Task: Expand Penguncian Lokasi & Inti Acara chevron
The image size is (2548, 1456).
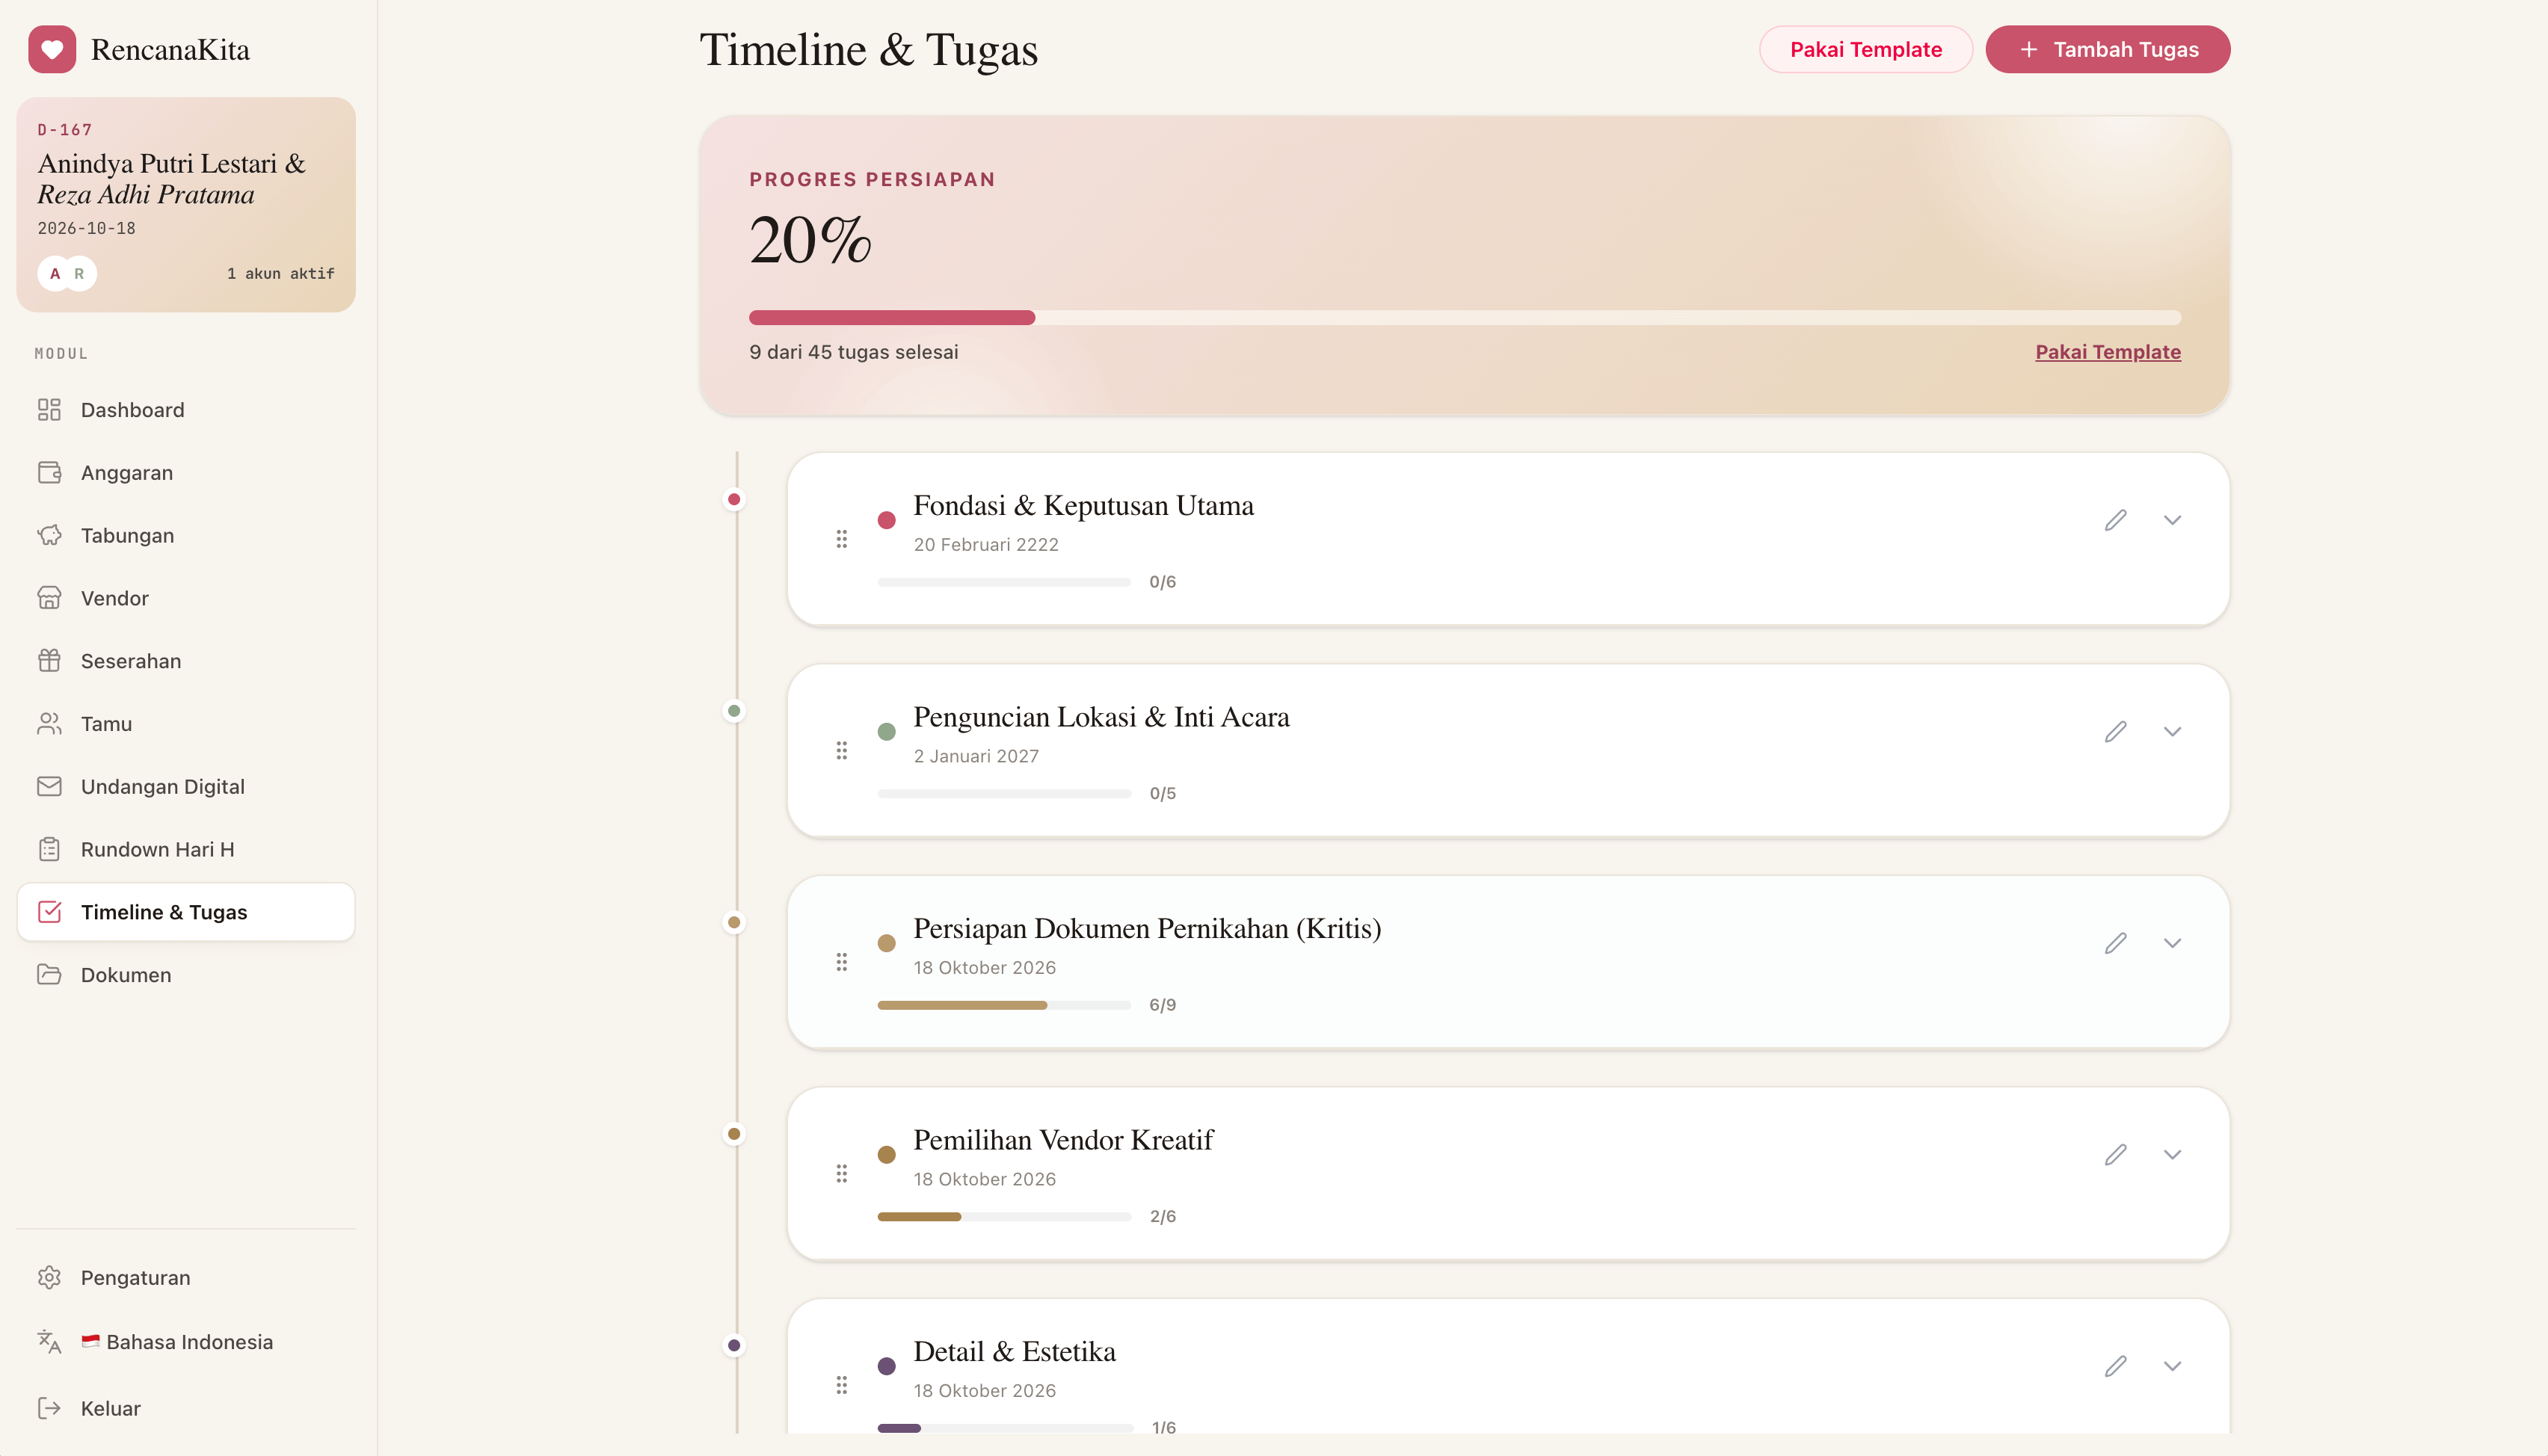Action: [x=2172, y=732]
